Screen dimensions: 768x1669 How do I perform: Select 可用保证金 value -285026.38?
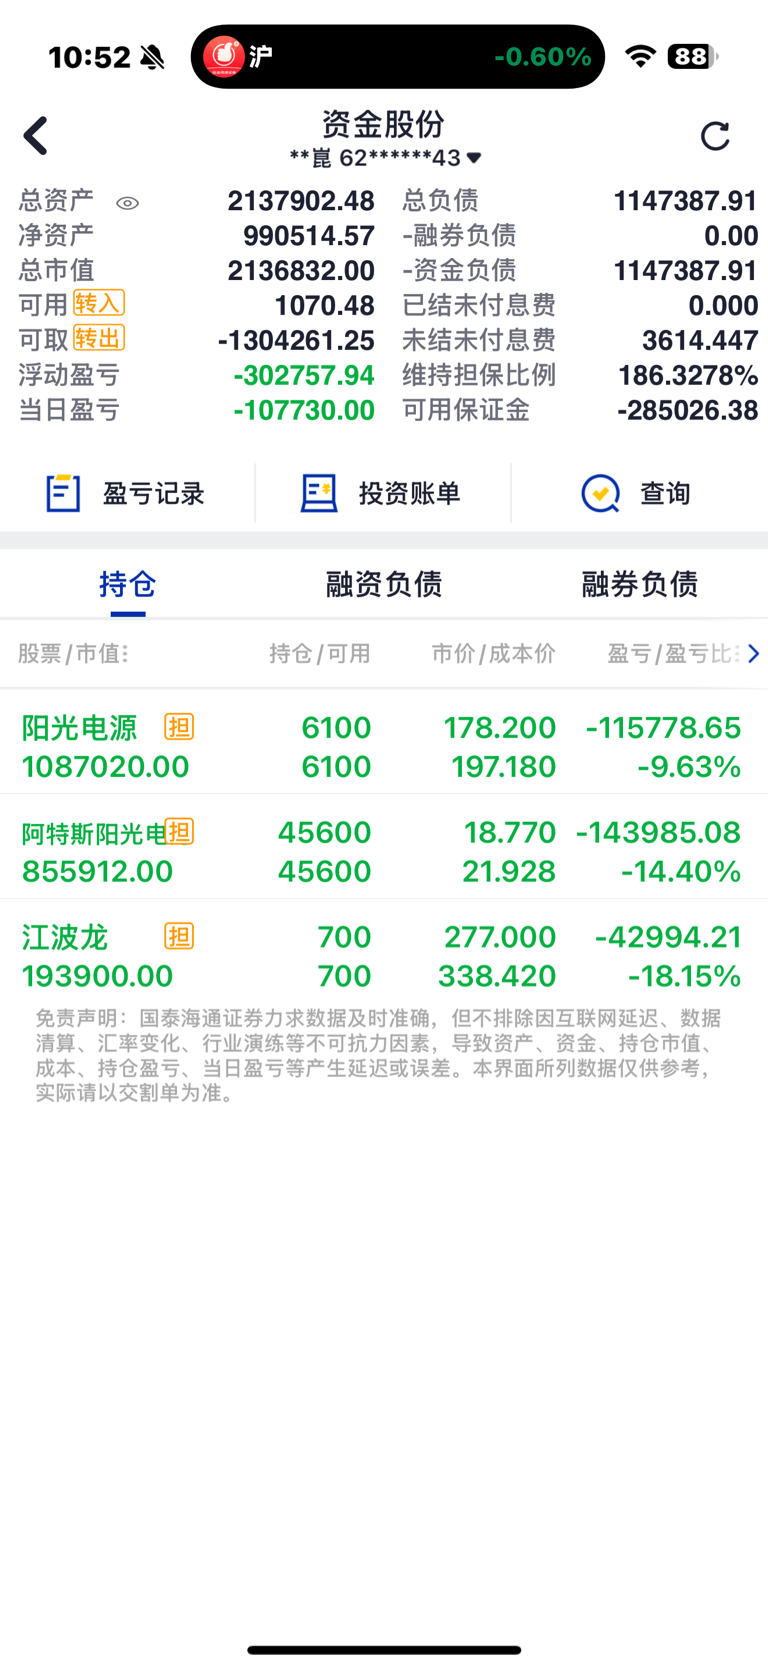click(x=688, y=410)
